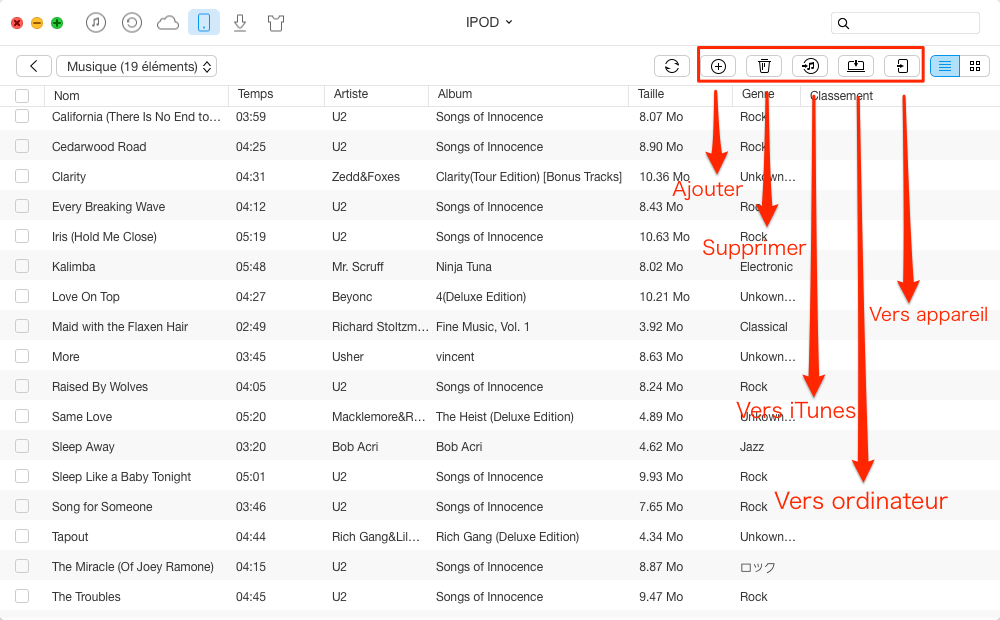The width and height of the screenshot is (1000, 620).
Task: Select the song Sleep Like a Baby Tonight
Action: click(121, 476)
